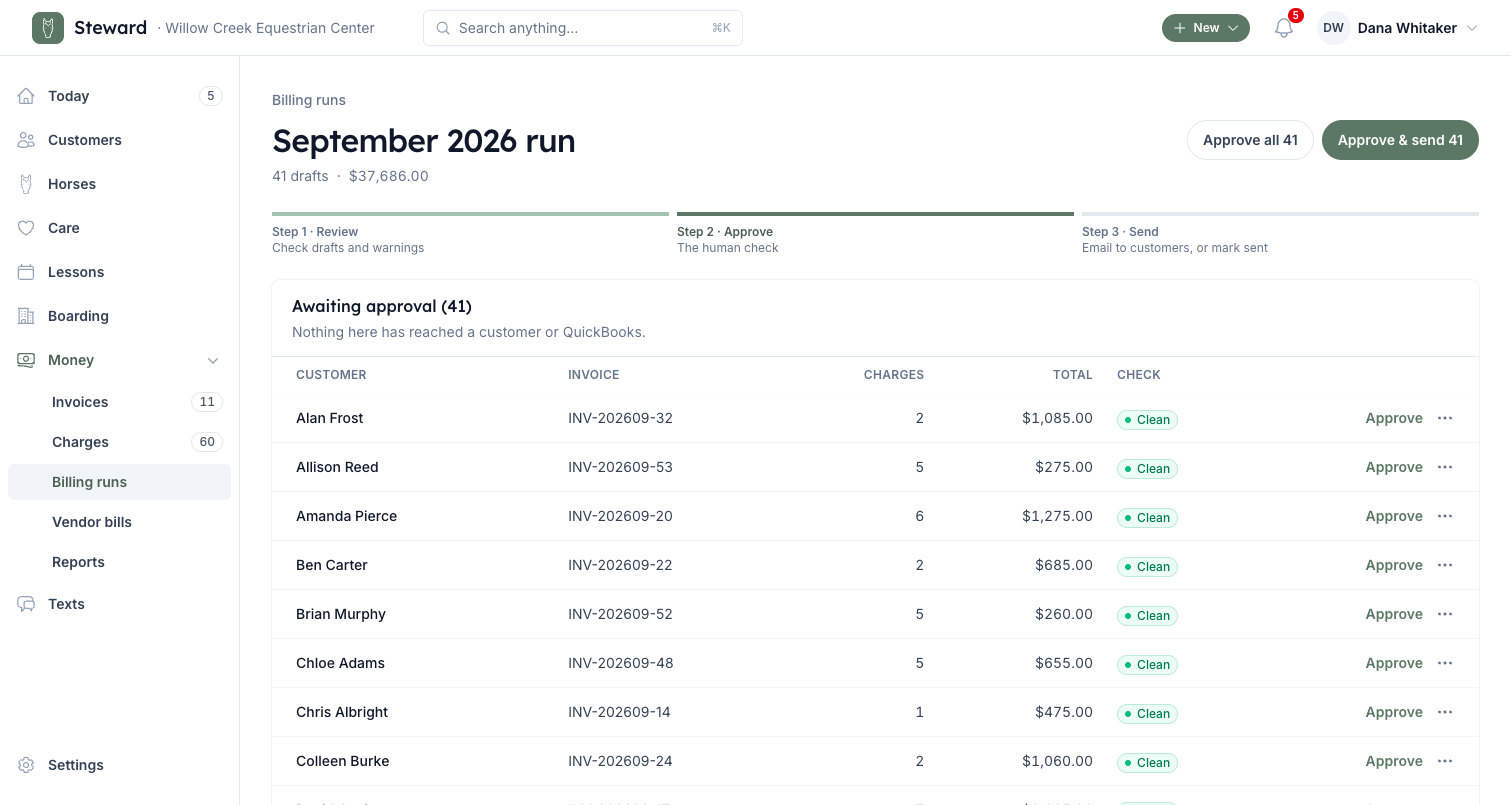Approve Chris Albright's invoice
1511x805 pixels.
1394,712
